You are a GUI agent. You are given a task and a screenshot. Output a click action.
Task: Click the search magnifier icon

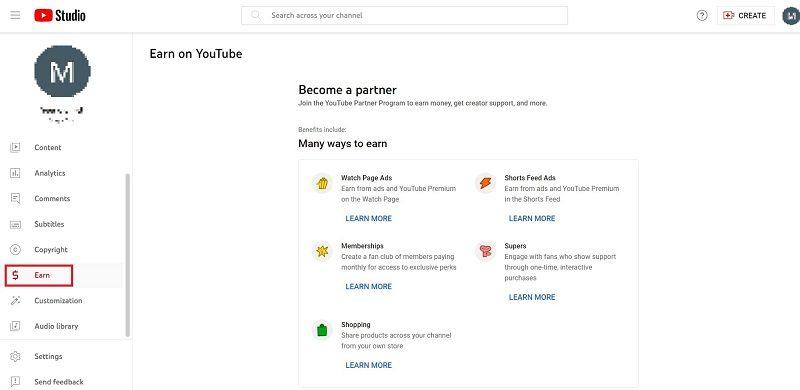click(x=256, y=15)
